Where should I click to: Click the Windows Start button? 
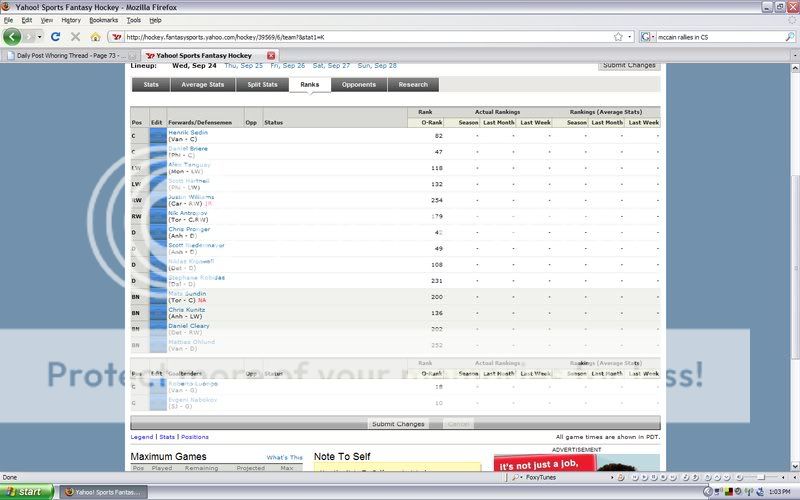coord(30,492)
